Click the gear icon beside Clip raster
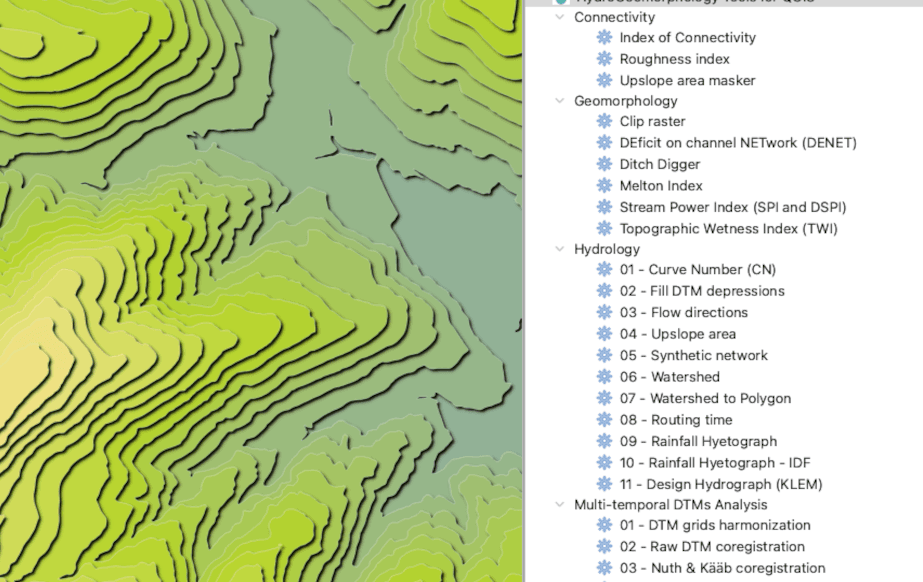This screenshot has height=582, width=923. point(605,121)
